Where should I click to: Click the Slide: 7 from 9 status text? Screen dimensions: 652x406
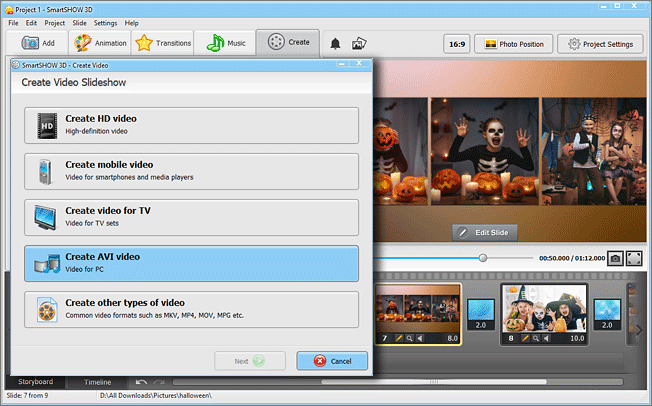27,395
